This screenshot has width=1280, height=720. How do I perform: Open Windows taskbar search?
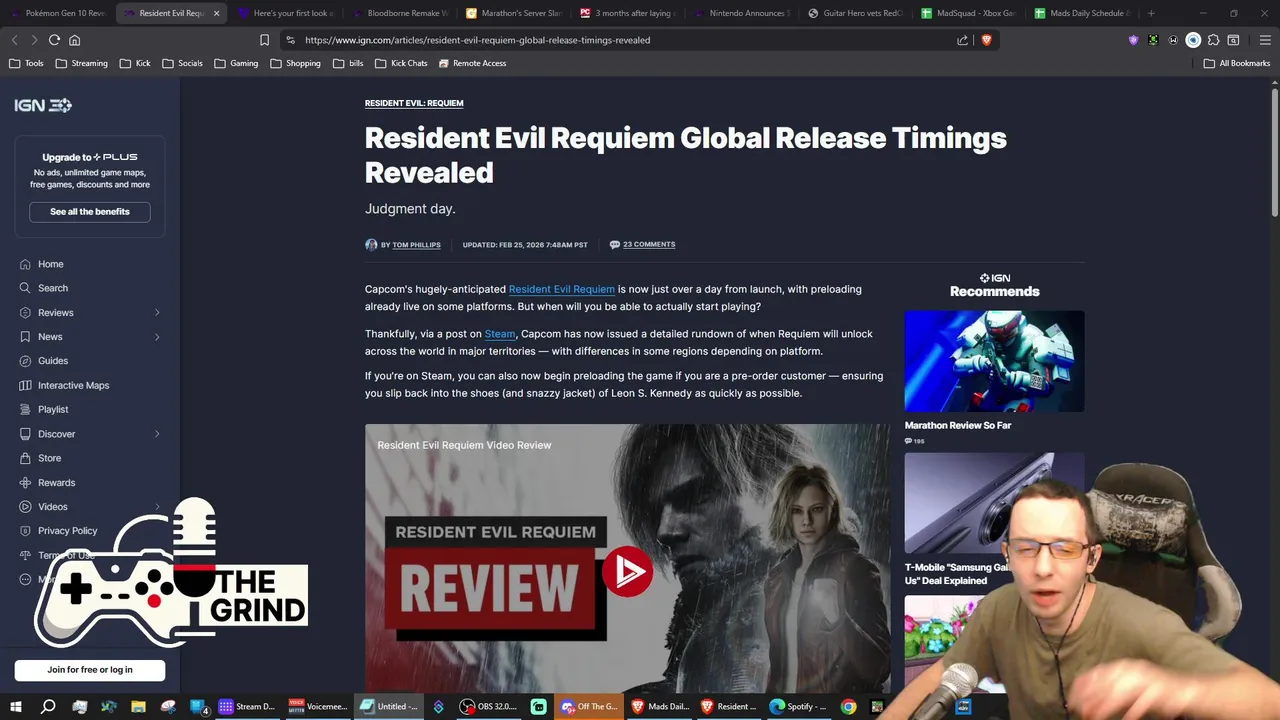pos(47,707)
